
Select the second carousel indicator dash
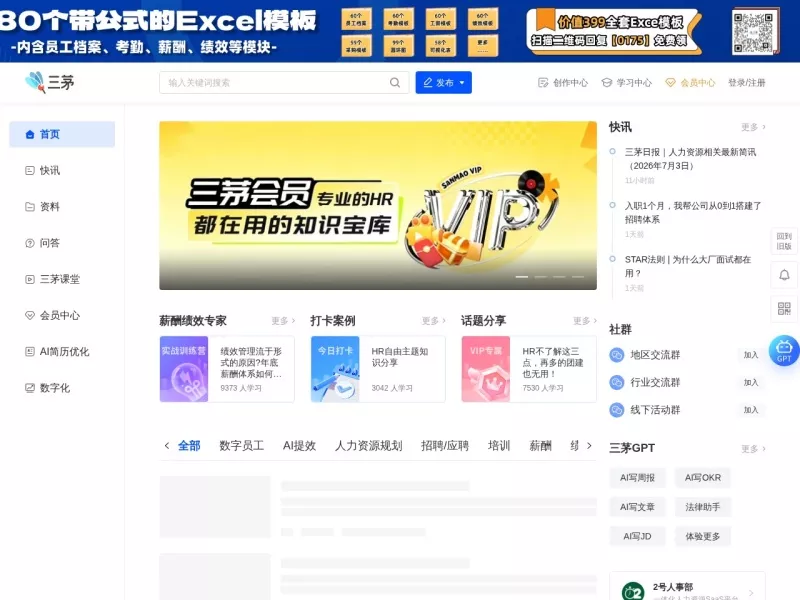pyautogui.click(x=540, y=277)
